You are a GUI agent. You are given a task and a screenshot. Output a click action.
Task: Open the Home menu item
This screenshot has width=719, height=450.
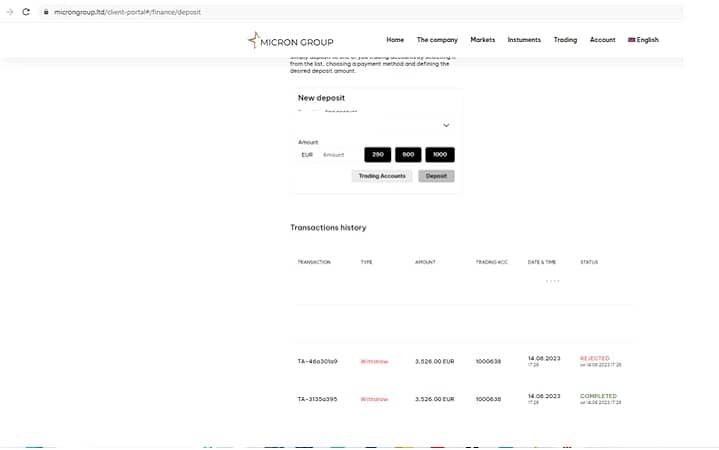click(395, 40)
